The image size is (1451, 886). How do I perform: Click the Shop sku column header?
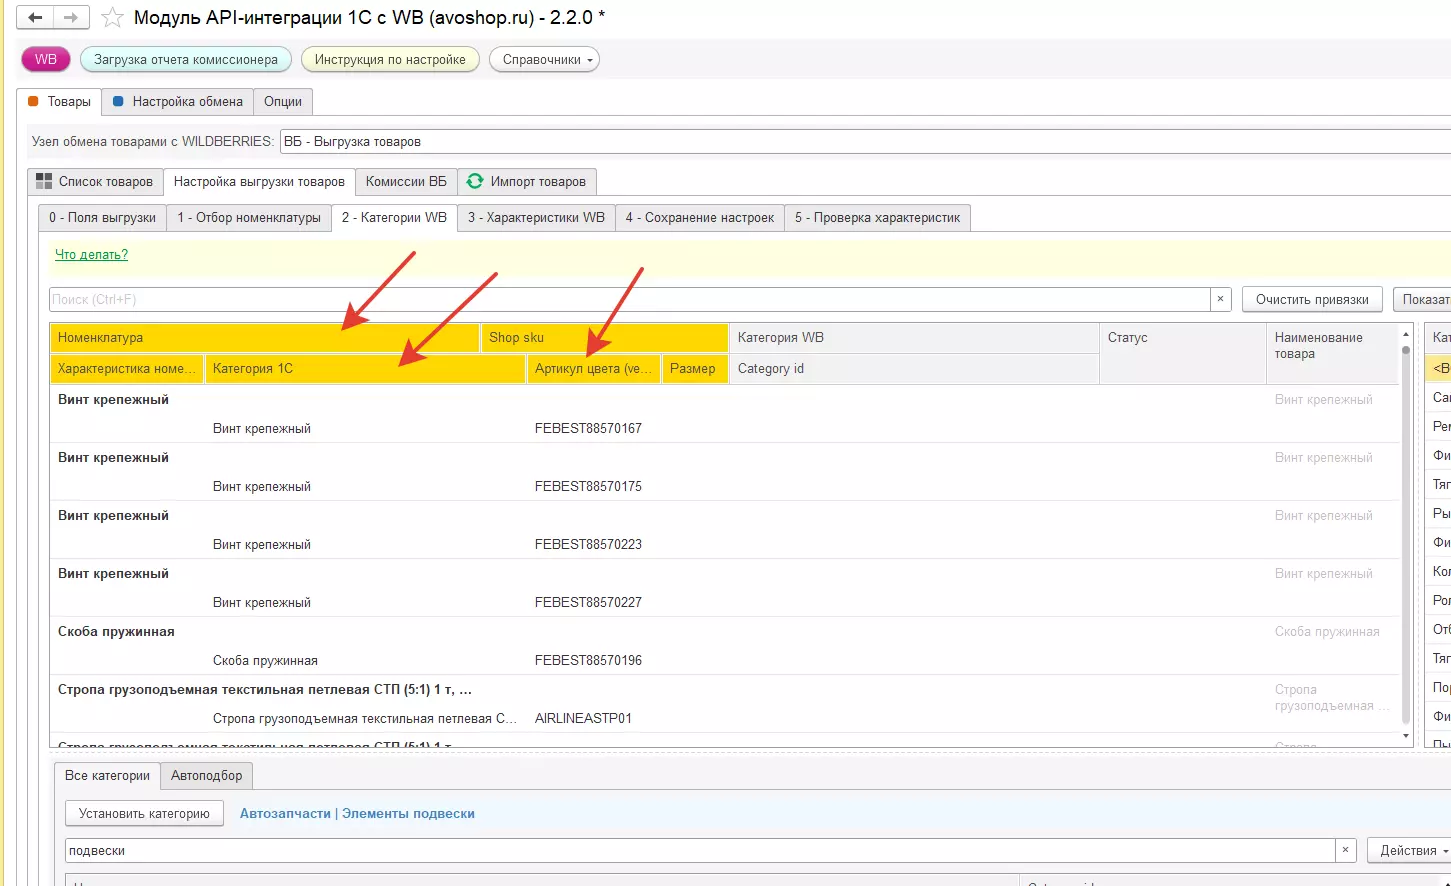pyautogui.click(x=604, y=338)
